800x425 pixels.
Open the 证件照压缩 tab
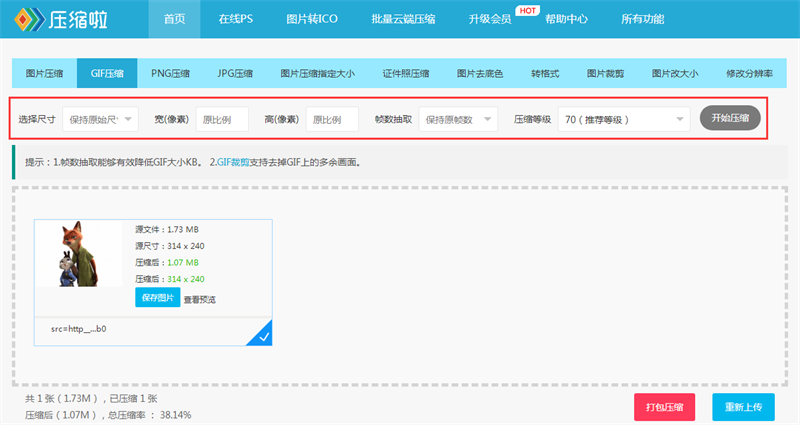[x=406, y=73]
